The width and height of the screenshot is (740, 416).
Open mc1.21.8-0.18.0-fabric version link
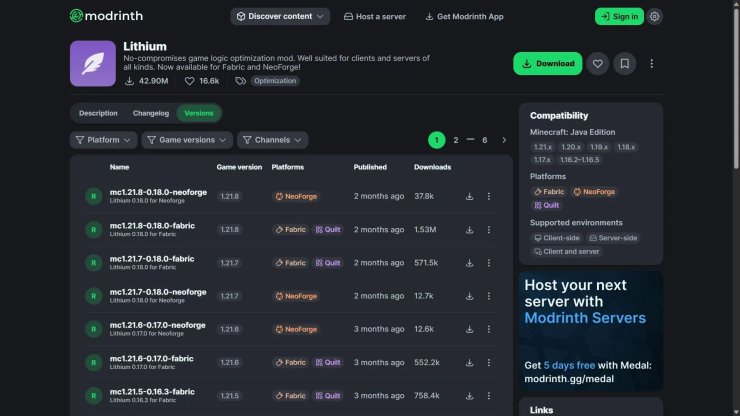tap(152, 226)
